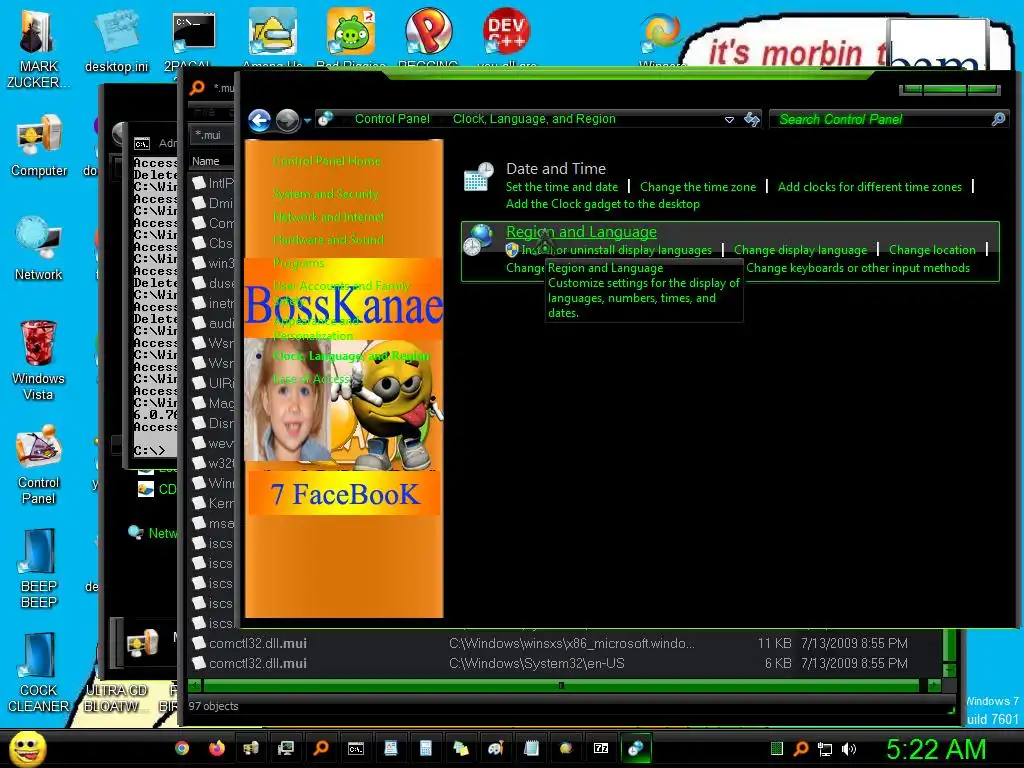Open 'Add clocks for different time zones'
The image size is (1024, 768).
click(x=869, y=187)
